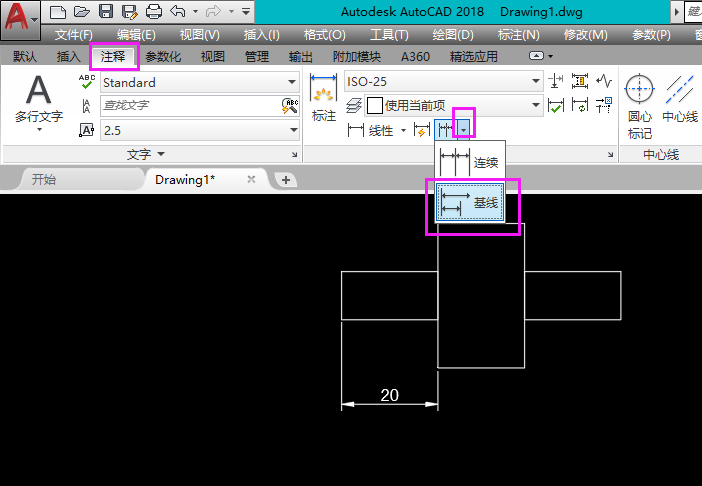702x486 pixels.
Task: Click the dimension update refresh icon
Action: [x=580, y=106]
